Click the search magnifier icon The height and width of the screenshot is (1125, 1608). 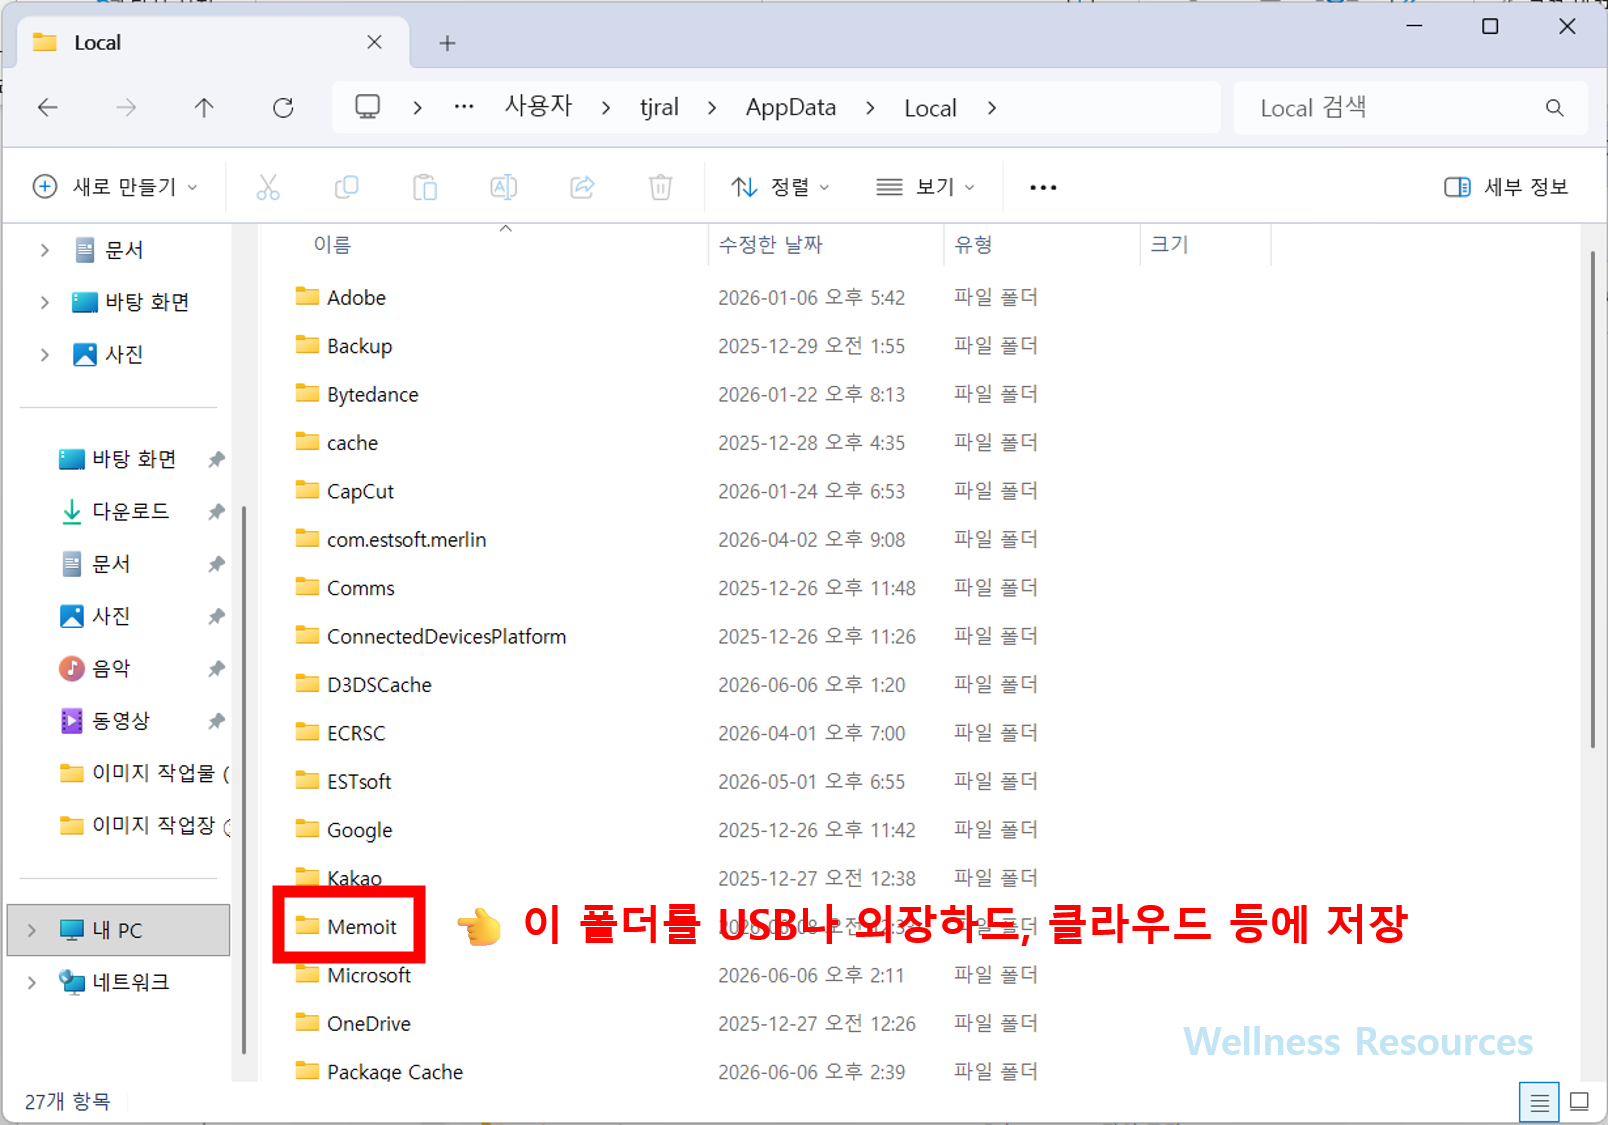click(x=1554, y=107)
